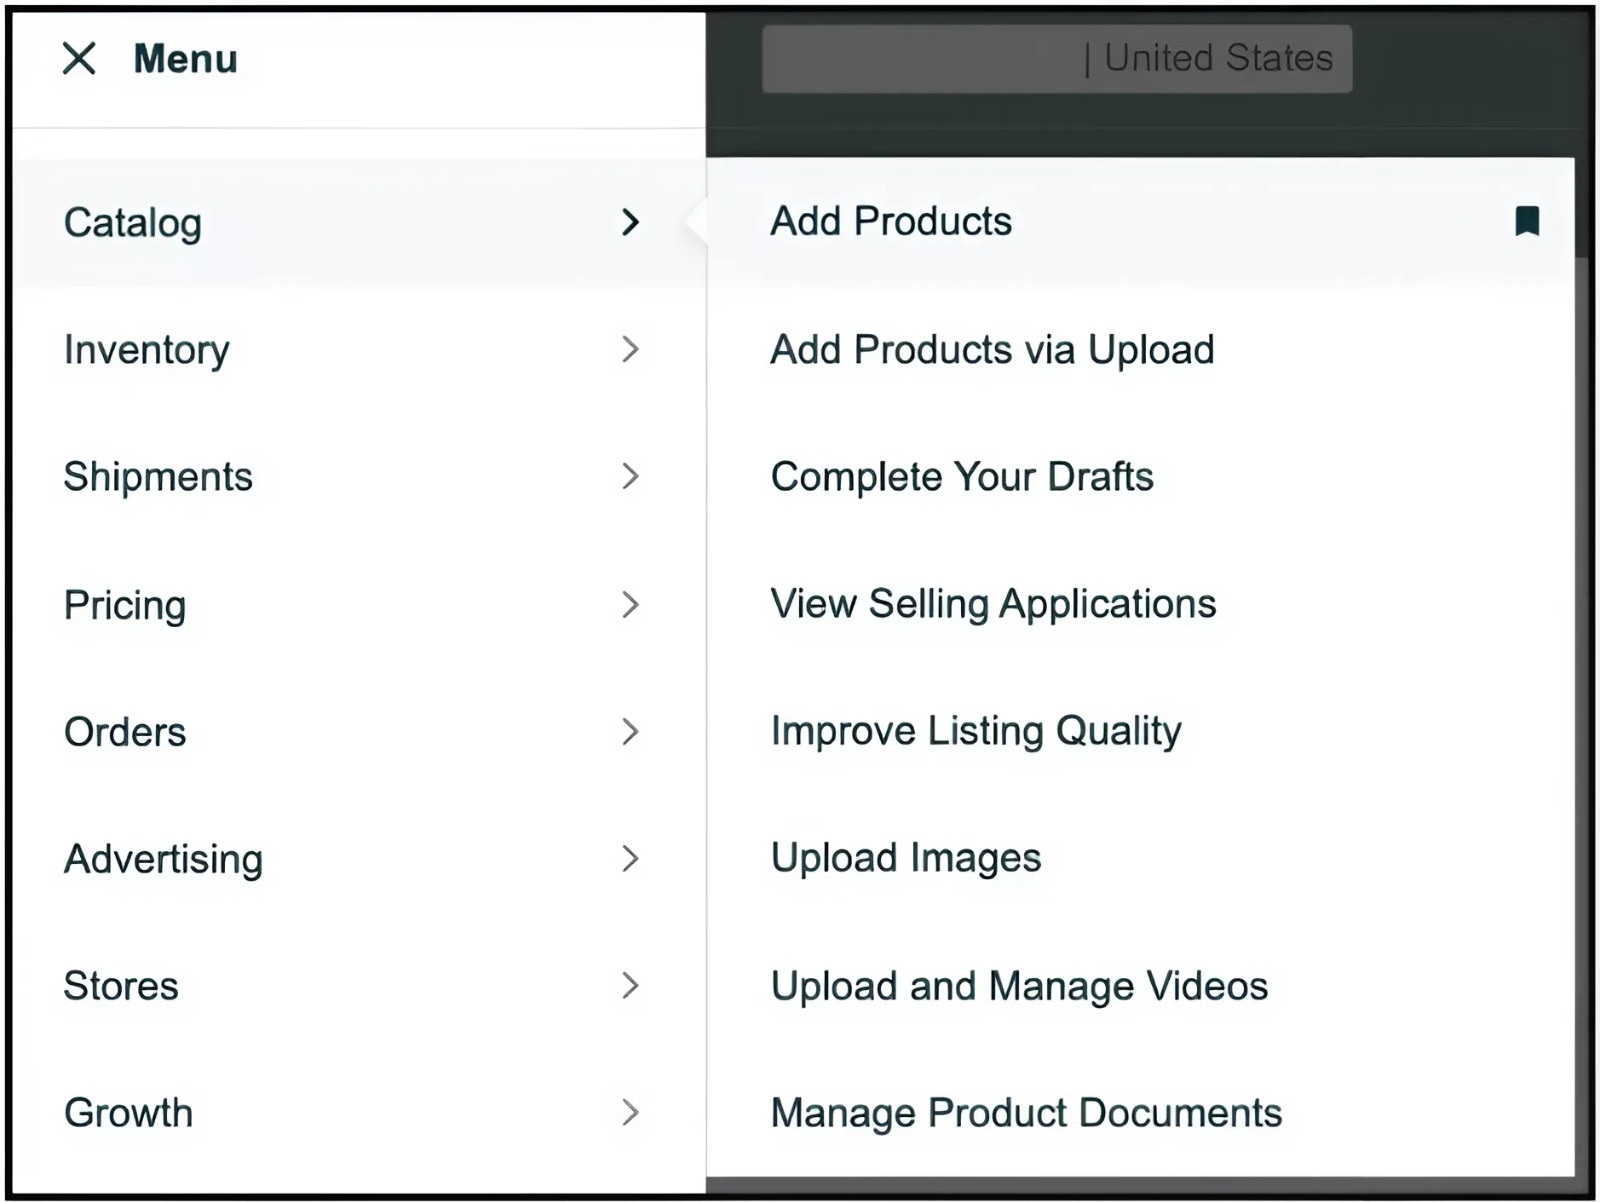Select Upload Images option
This screenshot has height=1202, width=1600.
906,858
